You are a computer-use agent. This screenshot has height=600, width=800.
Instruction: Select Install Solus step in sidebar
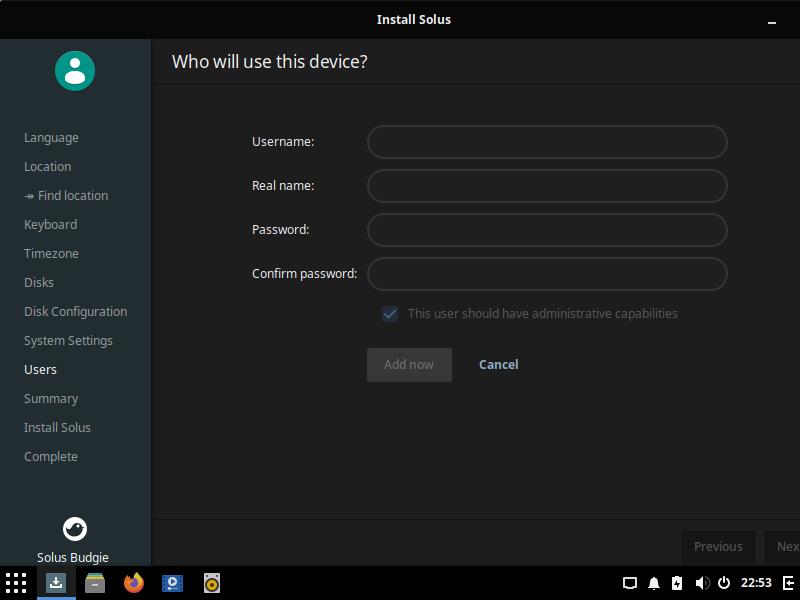[x=57, y=428]
